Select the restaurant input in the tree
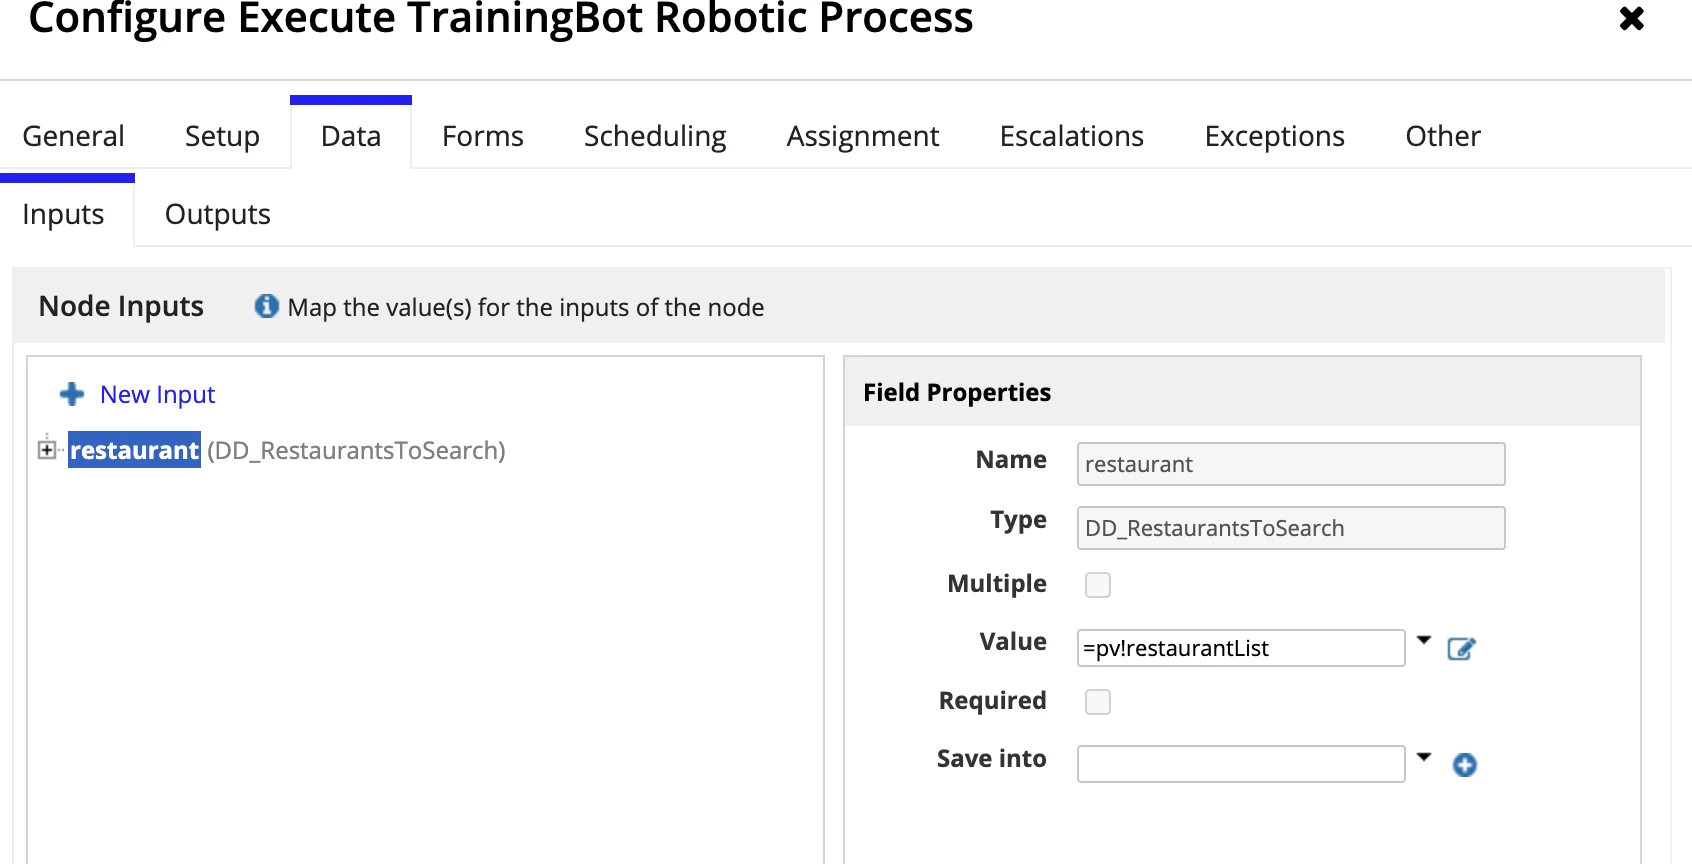1692x864 pixels. pos(134,450)
